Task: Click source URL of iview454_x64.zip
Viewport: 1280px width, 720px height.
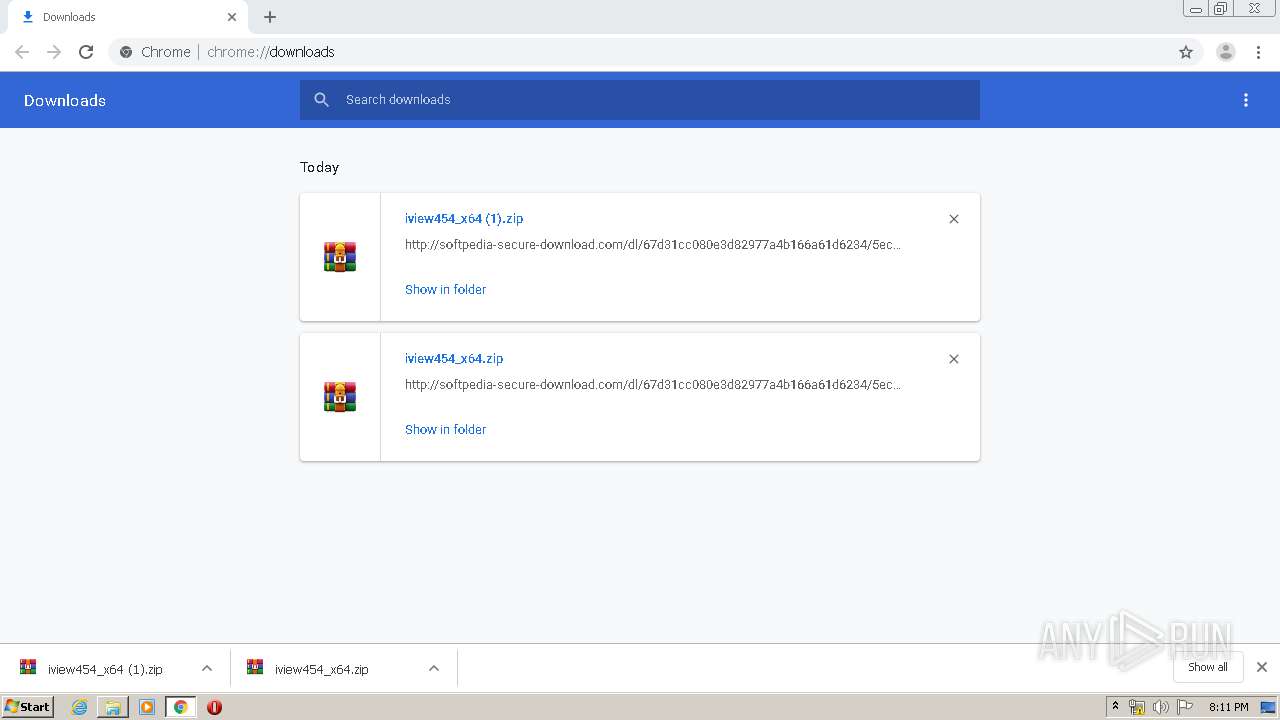Action: pyautogui.click(x=653, y=384)
